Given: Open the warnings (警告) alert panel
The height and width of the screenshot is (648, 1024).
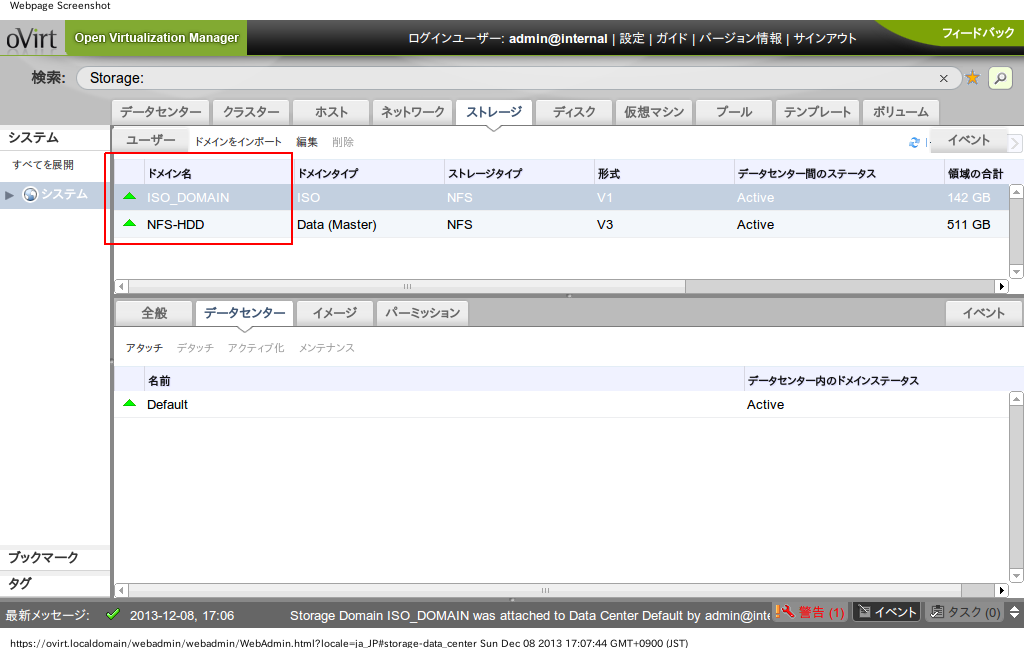Looking at the screenshot, I should tap(811, 612).
